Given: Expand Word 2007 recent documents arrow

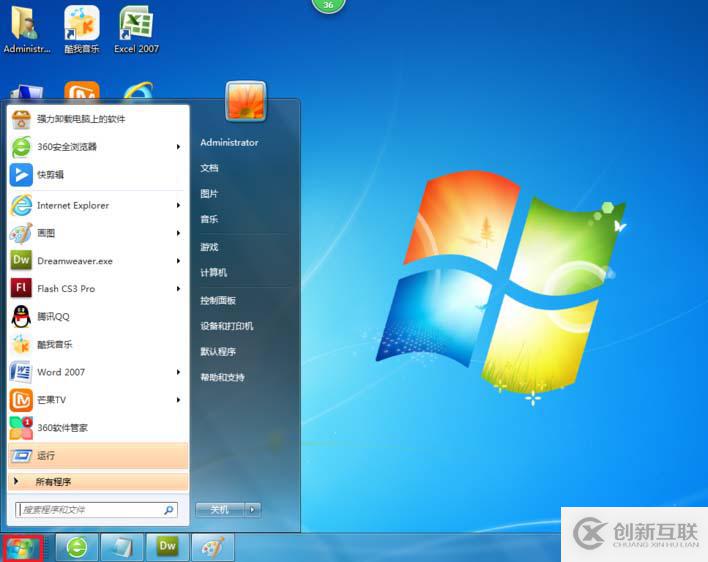Looking at the screenshot, I should [x=178, y=372].
